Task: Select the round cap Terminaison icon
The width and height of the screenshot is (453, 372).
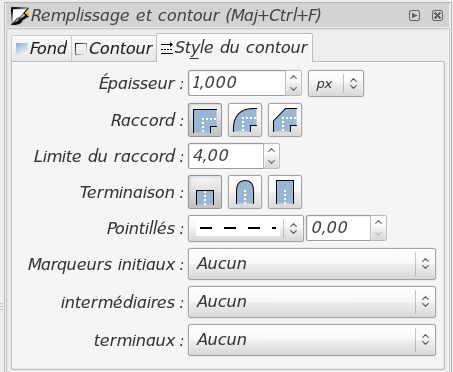Action: (245, 192)
